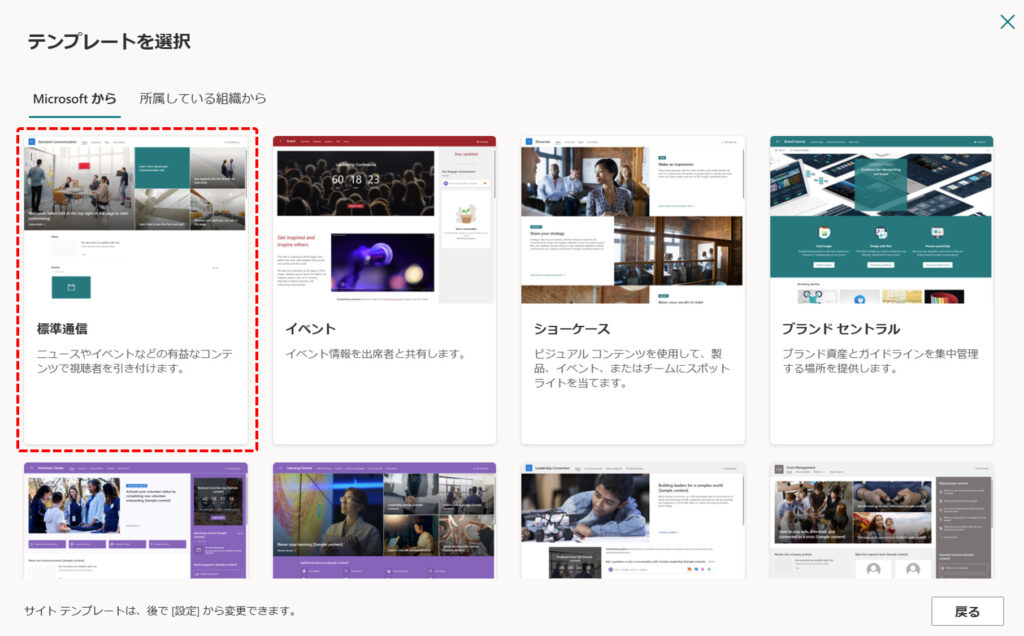Viewport: 1024px width, 636px height.
Task: Close the テンプレートを選択 dialog
Action: click(x=1007, y=22)
